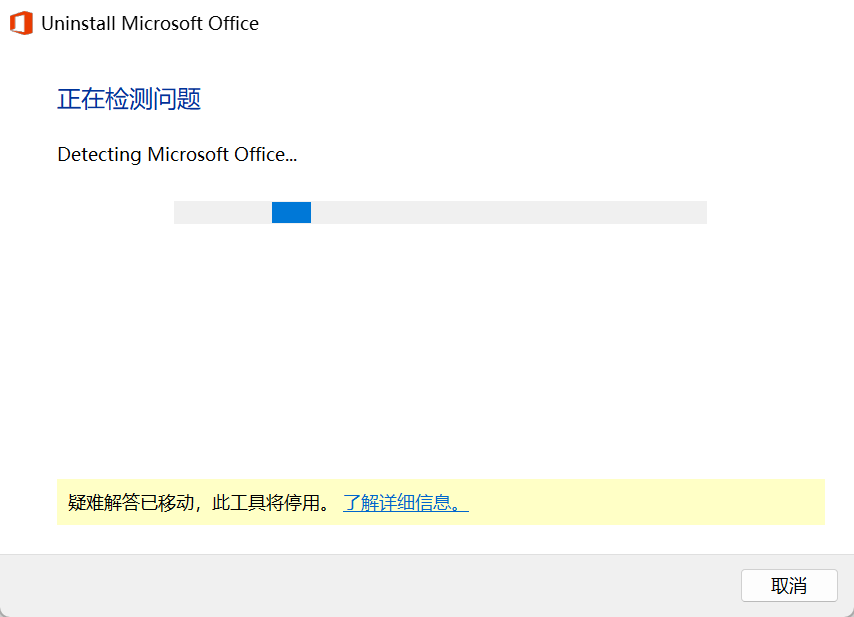Viewport: 854px width, 617px height.
Task: Click the 取消 cancel button
Action: (789, 585)
